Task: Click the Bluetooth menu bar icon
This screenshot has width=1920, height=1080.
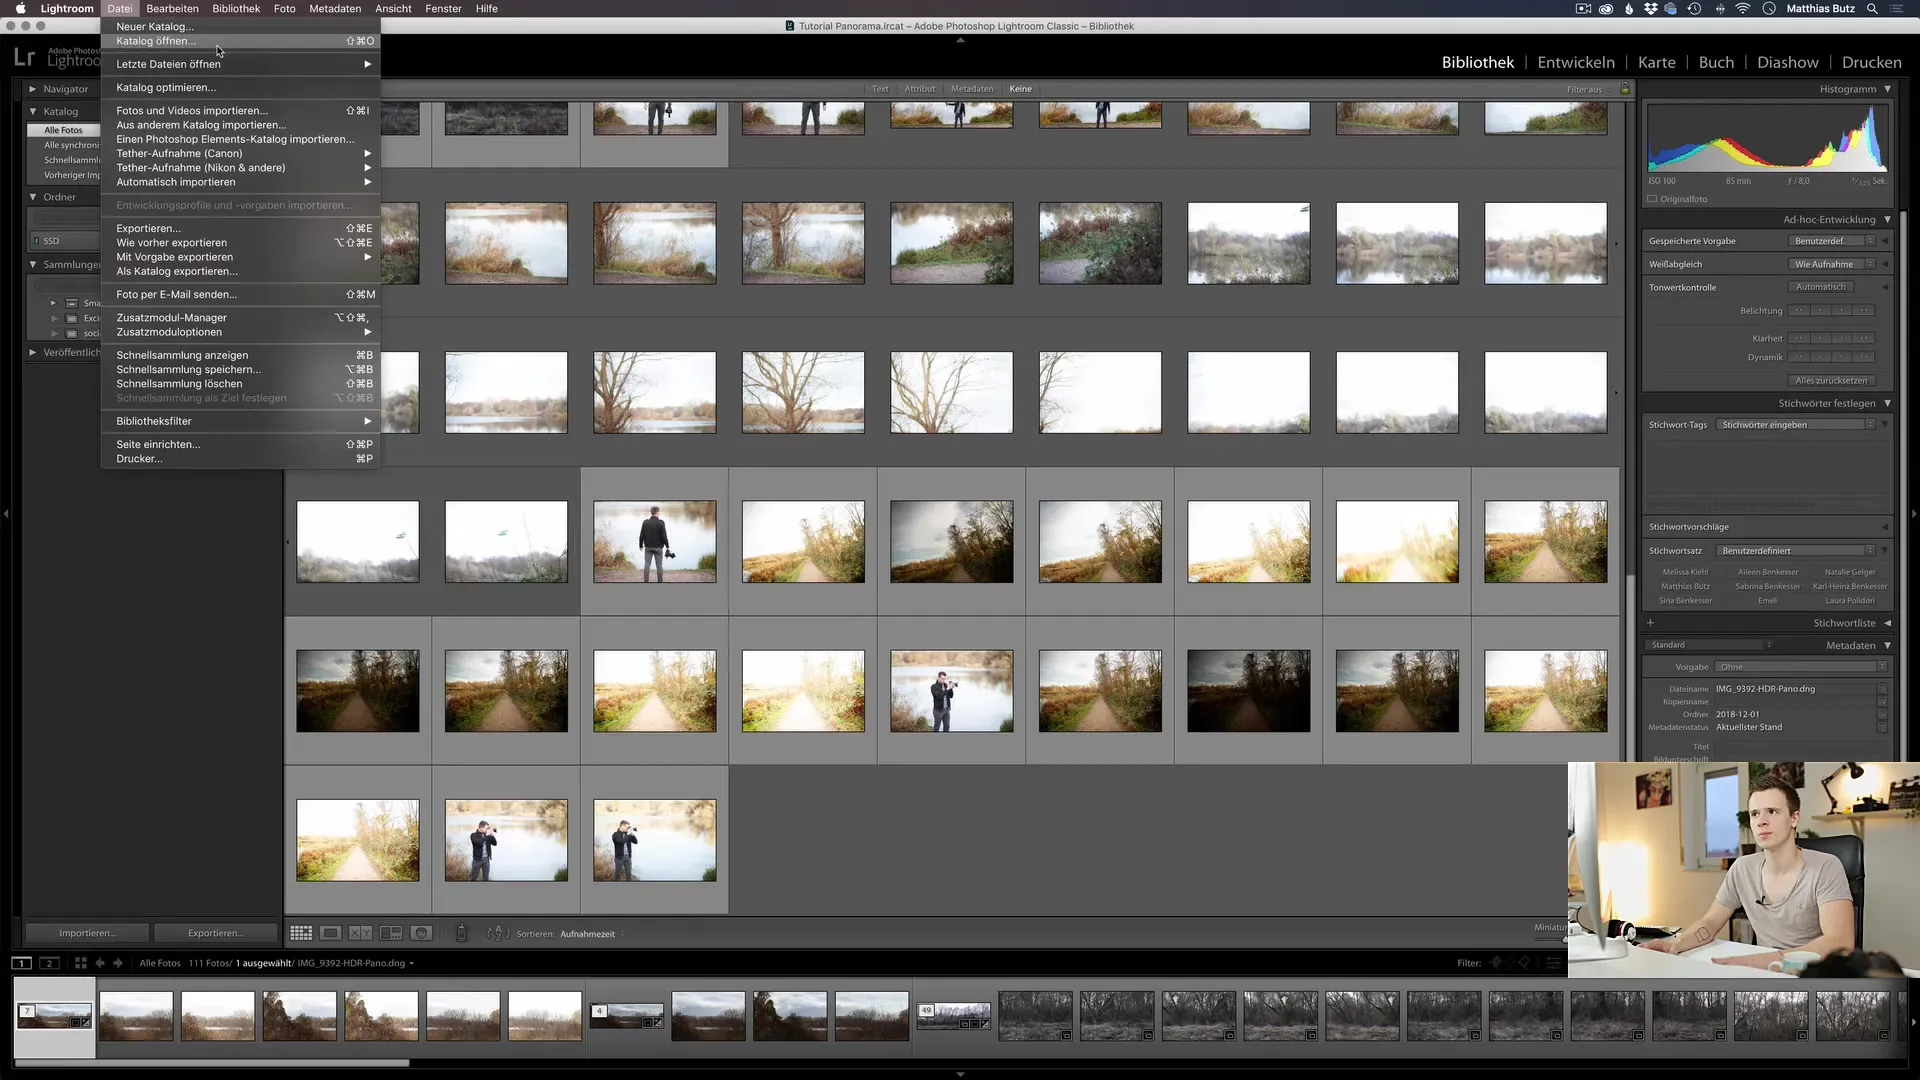Action: pyautogui.click(x=1720, y=8)
